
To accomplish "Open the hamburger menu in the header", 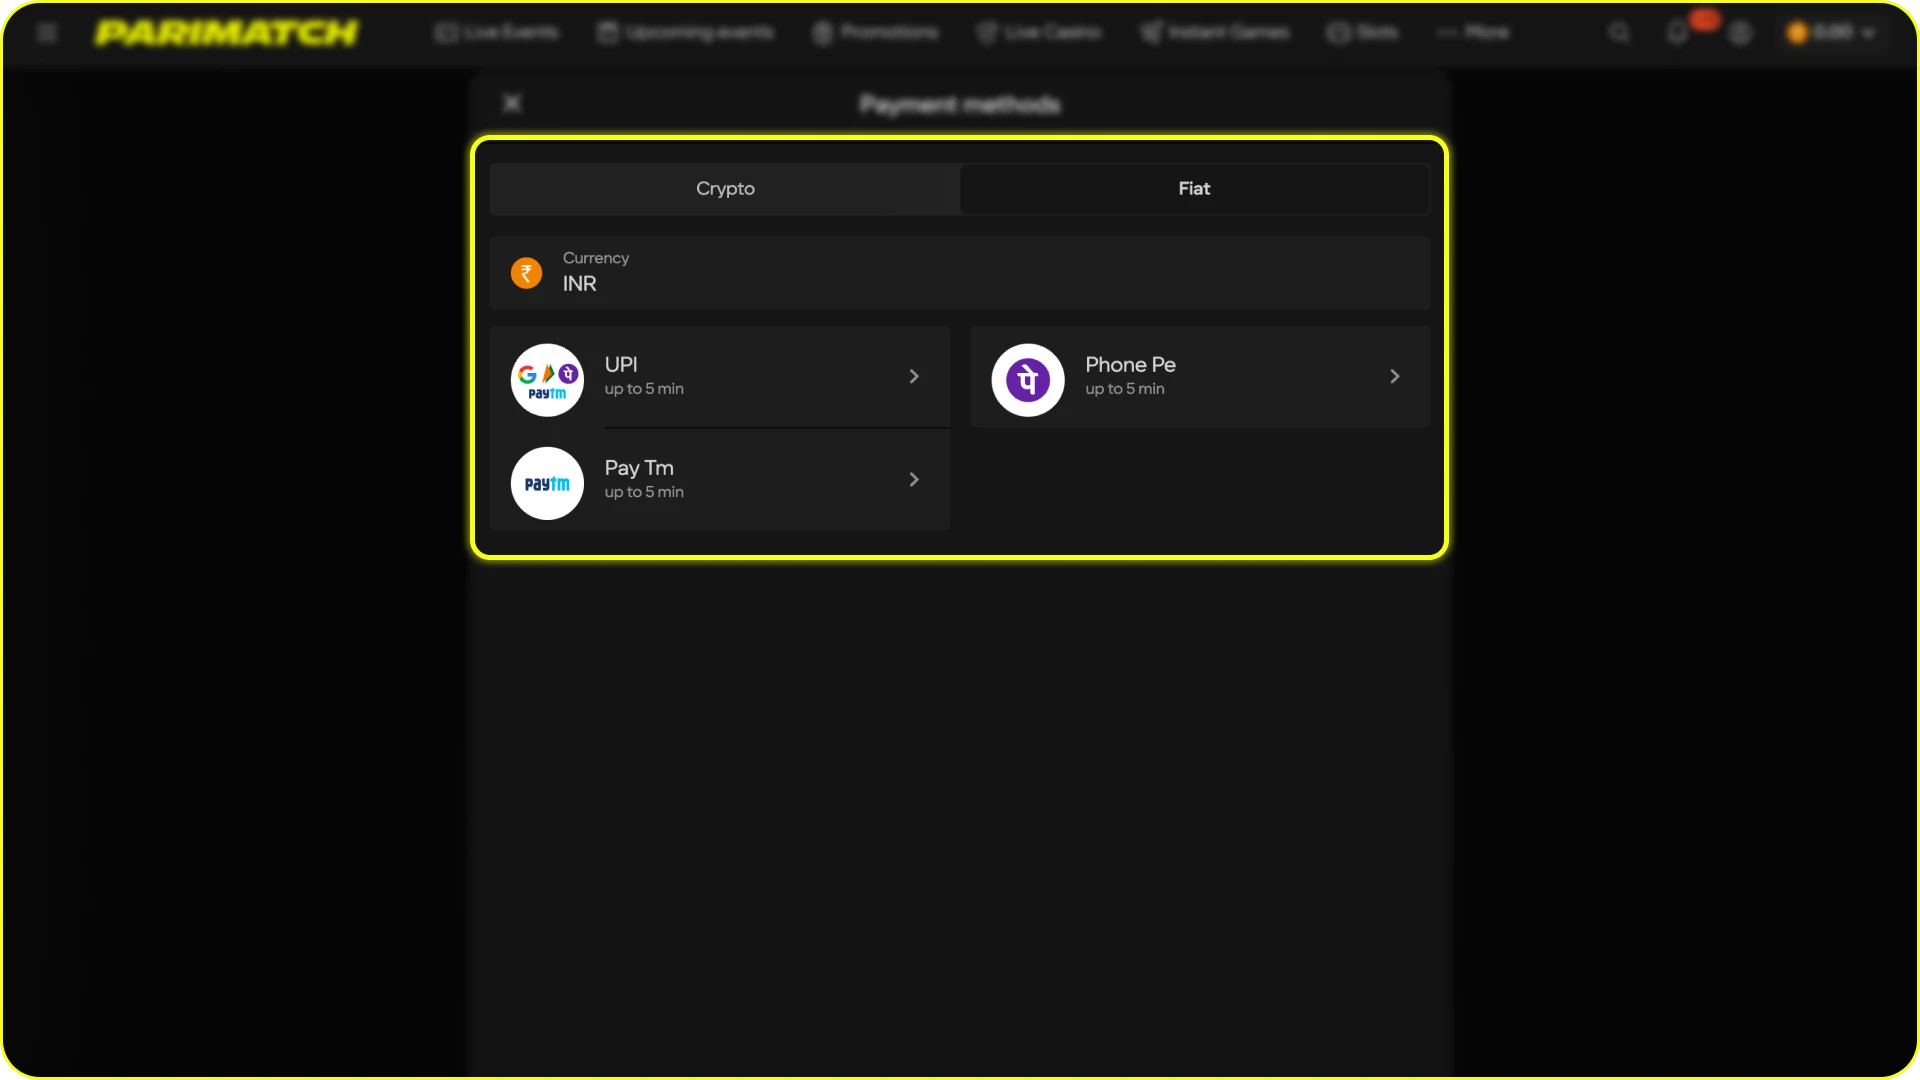I will coord(47,33).
